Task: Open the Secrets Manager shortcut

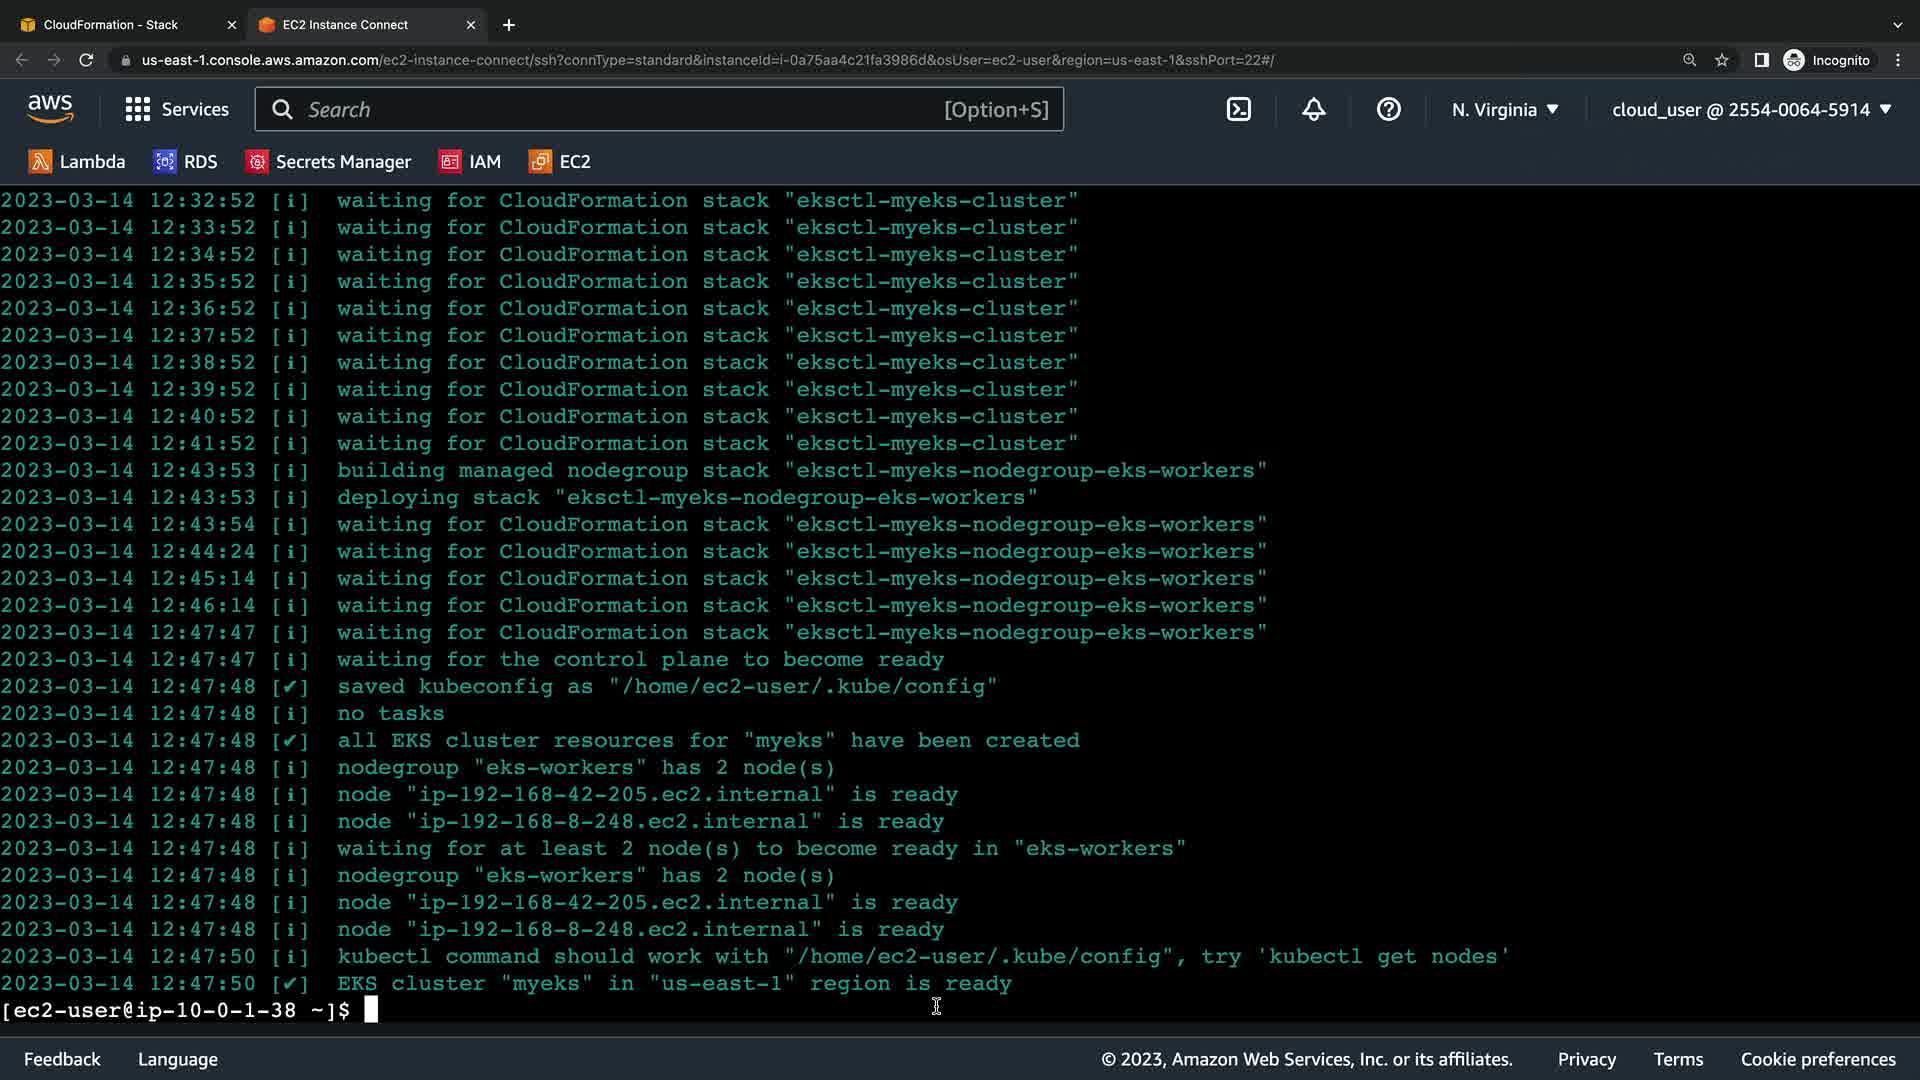Action: point(328,161)
